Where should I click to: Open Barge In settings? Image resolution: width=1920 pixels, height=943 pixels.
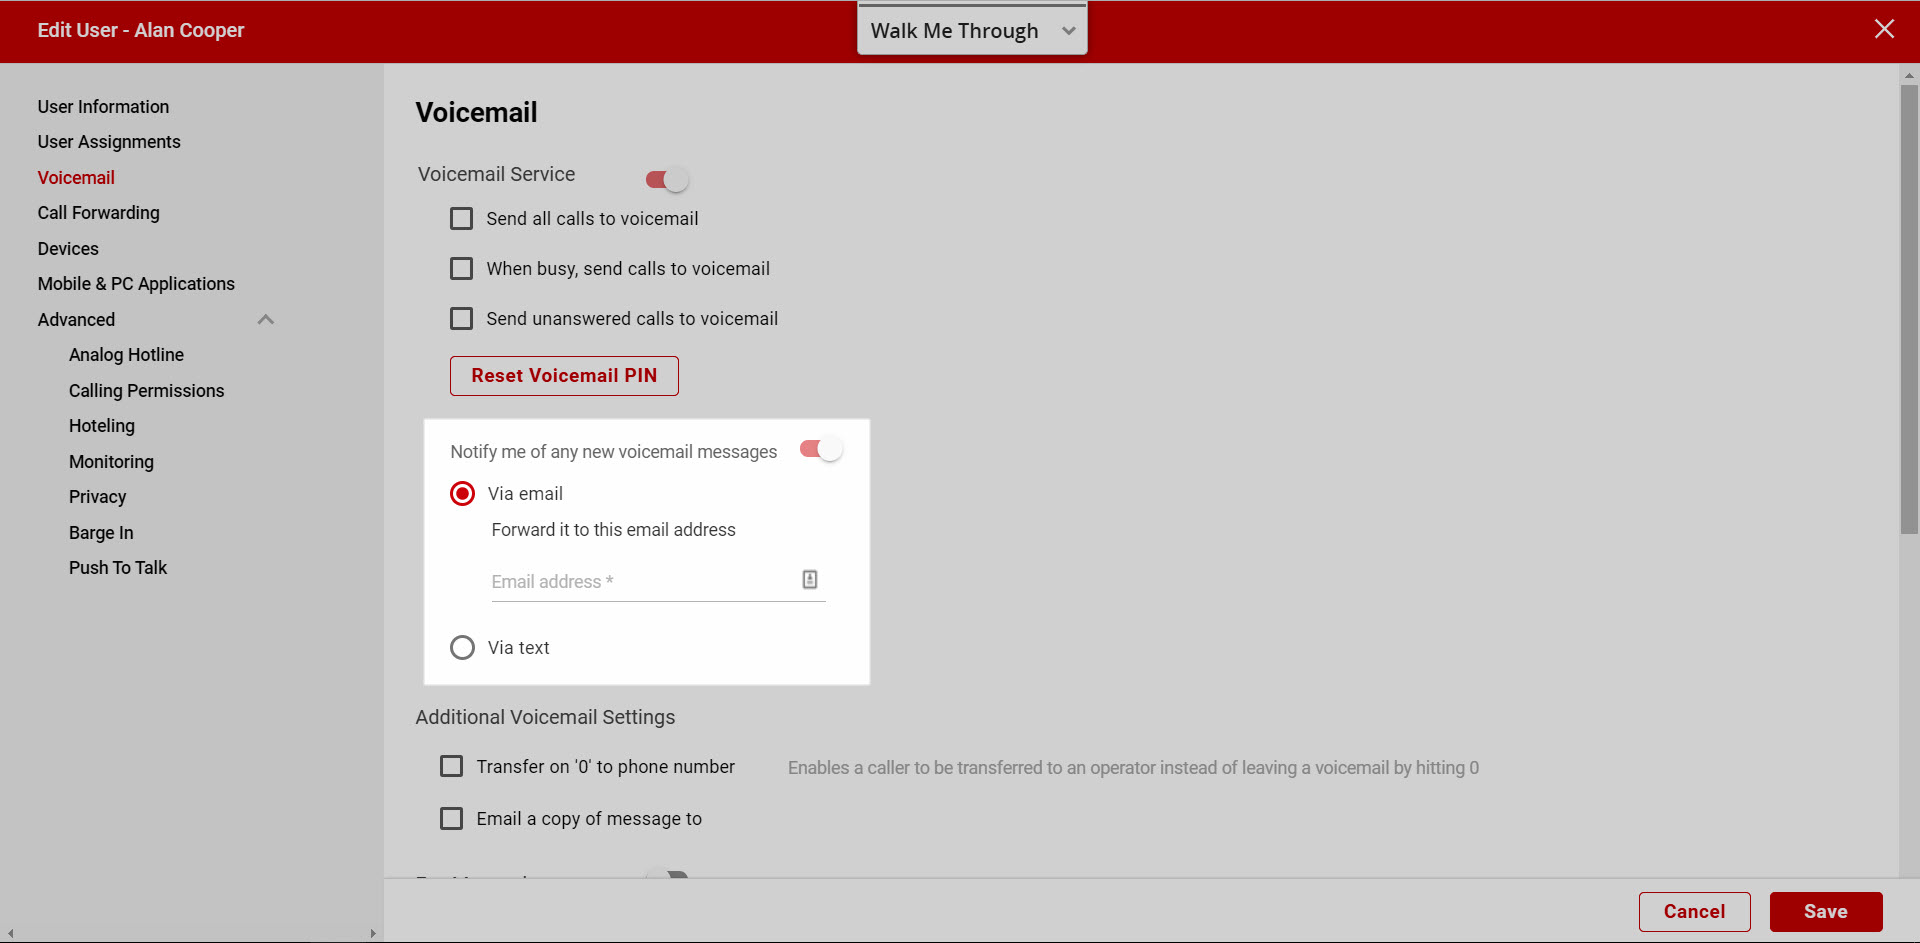point(101,533)
